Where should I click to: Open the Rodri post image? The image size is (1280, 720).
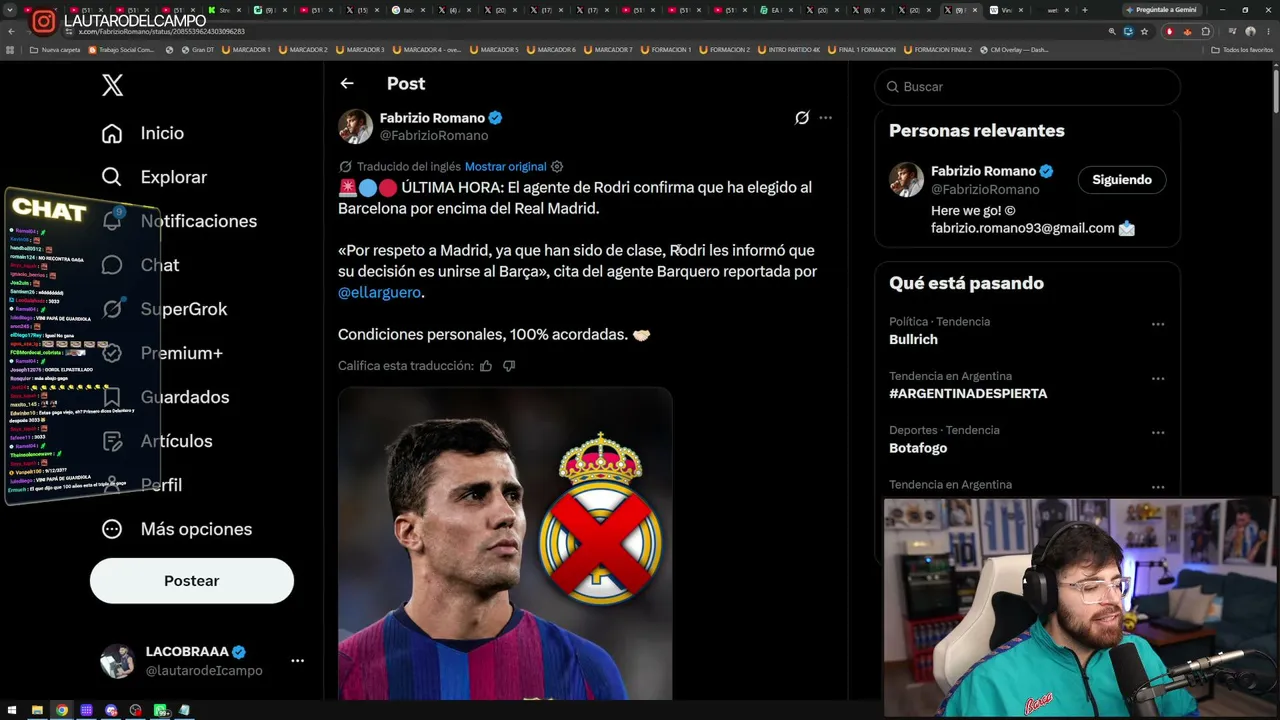pos(505,544)
